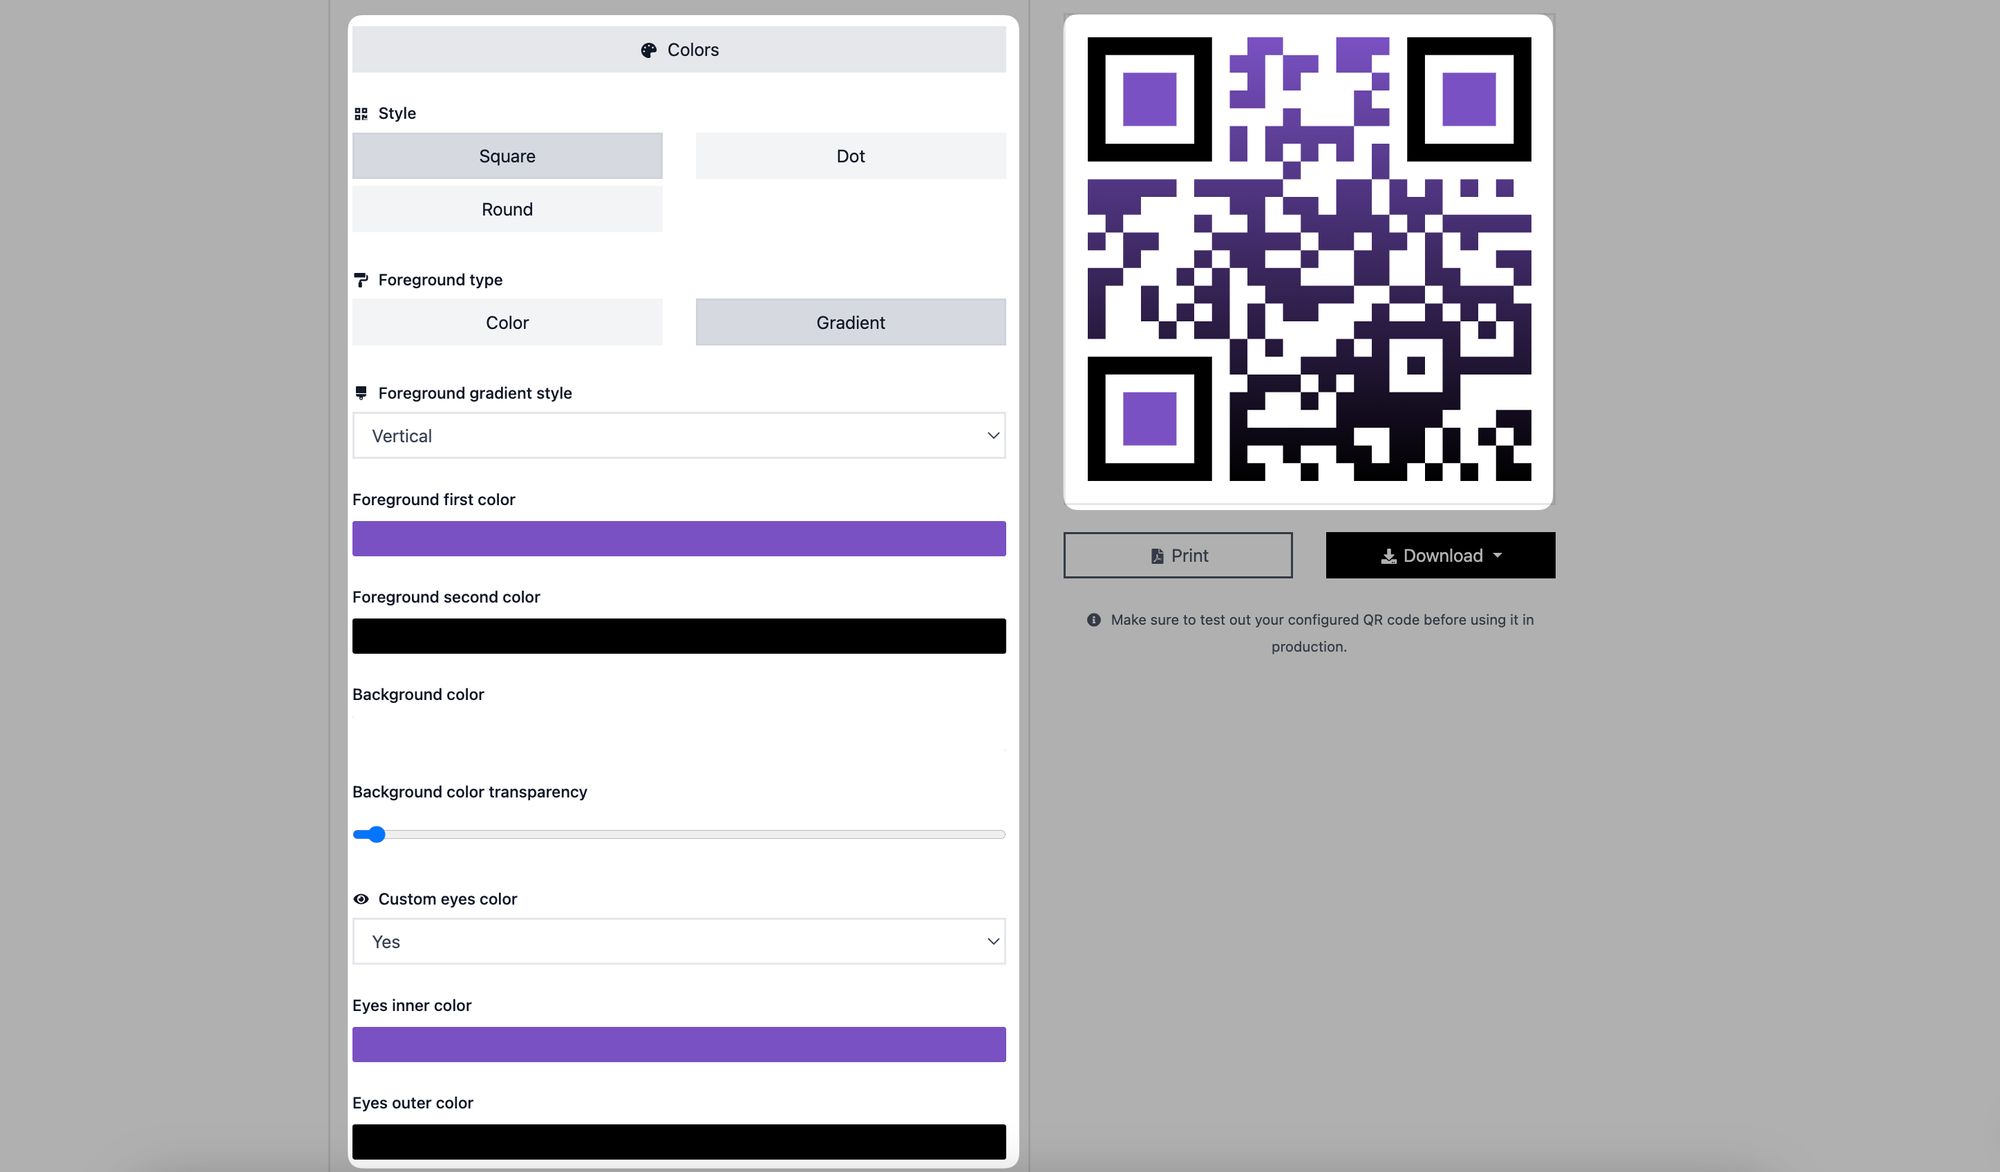Select the Square style option
Screen dimensions: 2000x1172
(x=506, y=156)
